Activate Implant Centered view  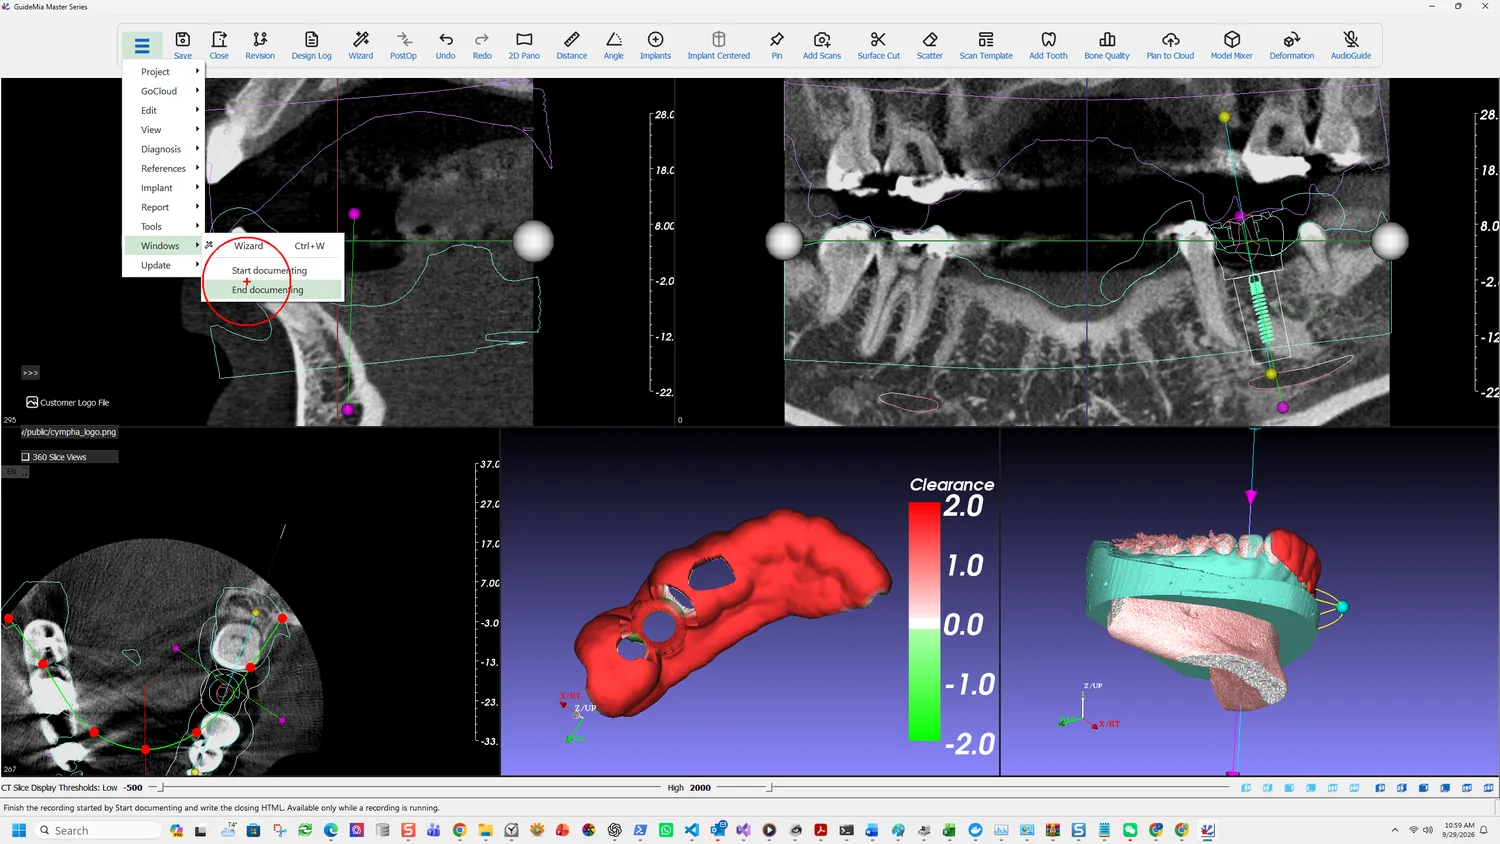click(x=719, y=45)
